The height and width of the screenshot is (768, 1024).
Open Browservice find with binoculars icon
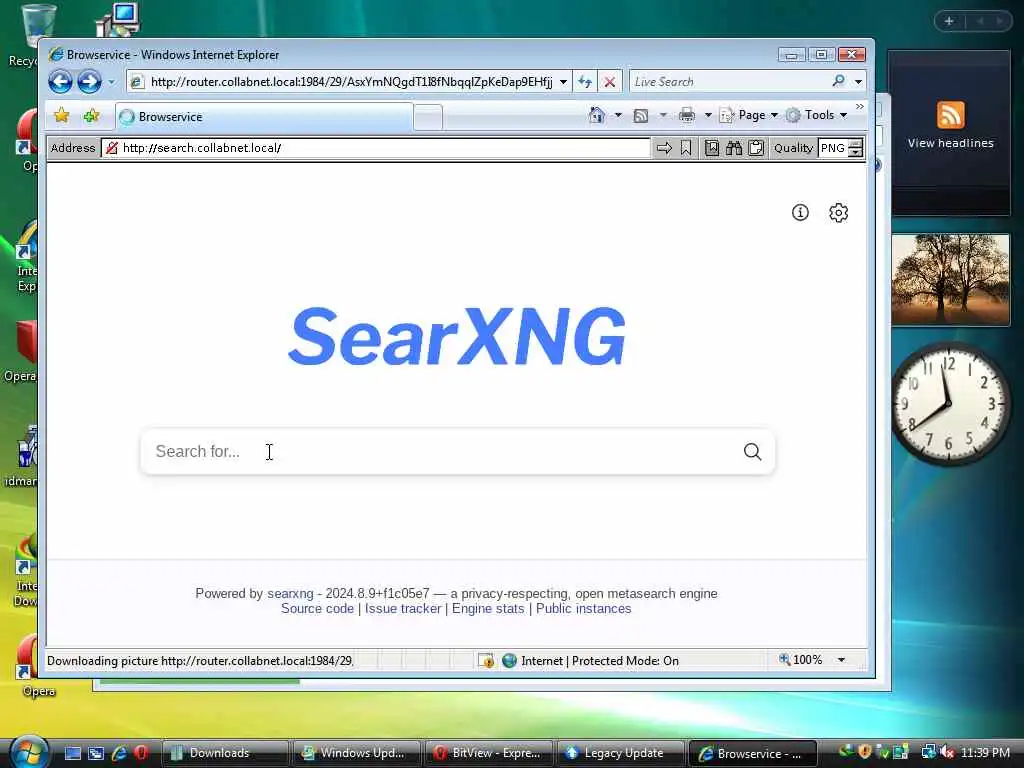point(733,148)
